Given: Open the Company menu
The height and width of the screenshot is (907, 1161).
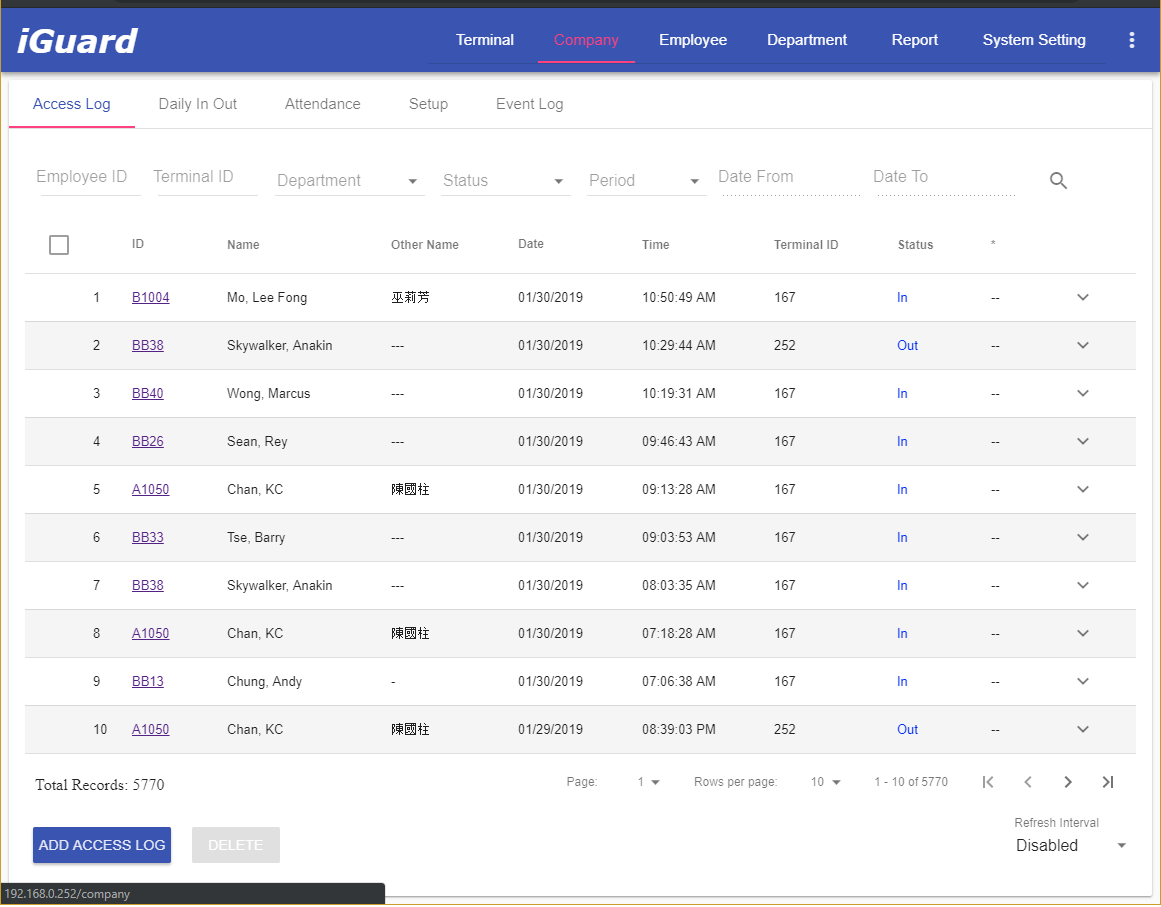Looking at the screenshot, I should [586, 40].
